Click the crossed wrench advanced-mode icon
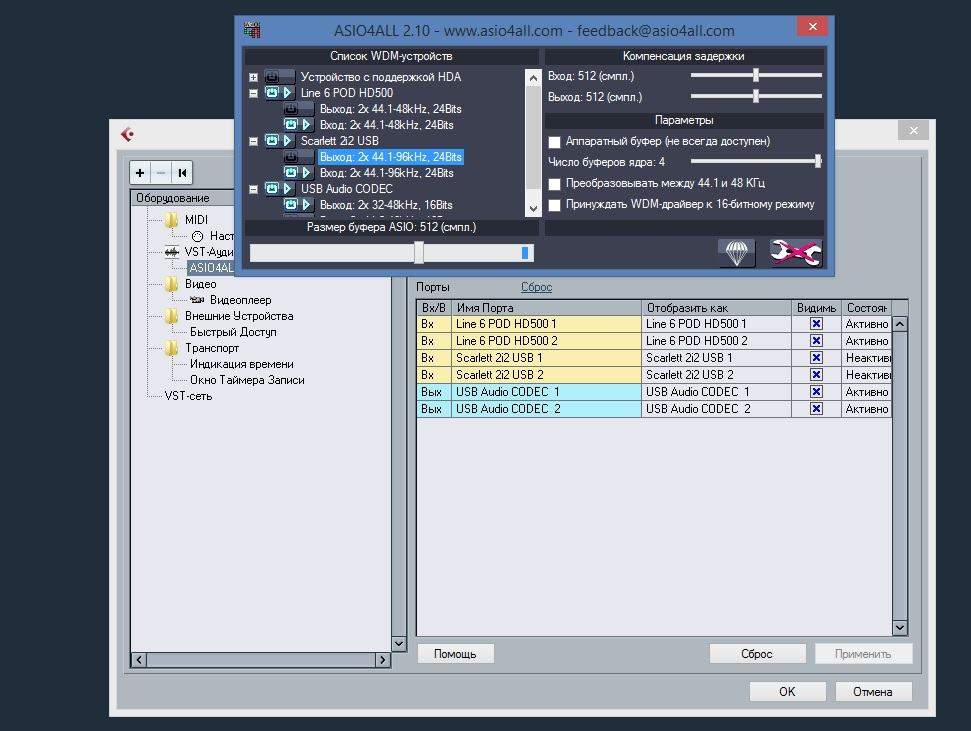Viewport: 971px width, 731px height. click(x=795, y=253)
